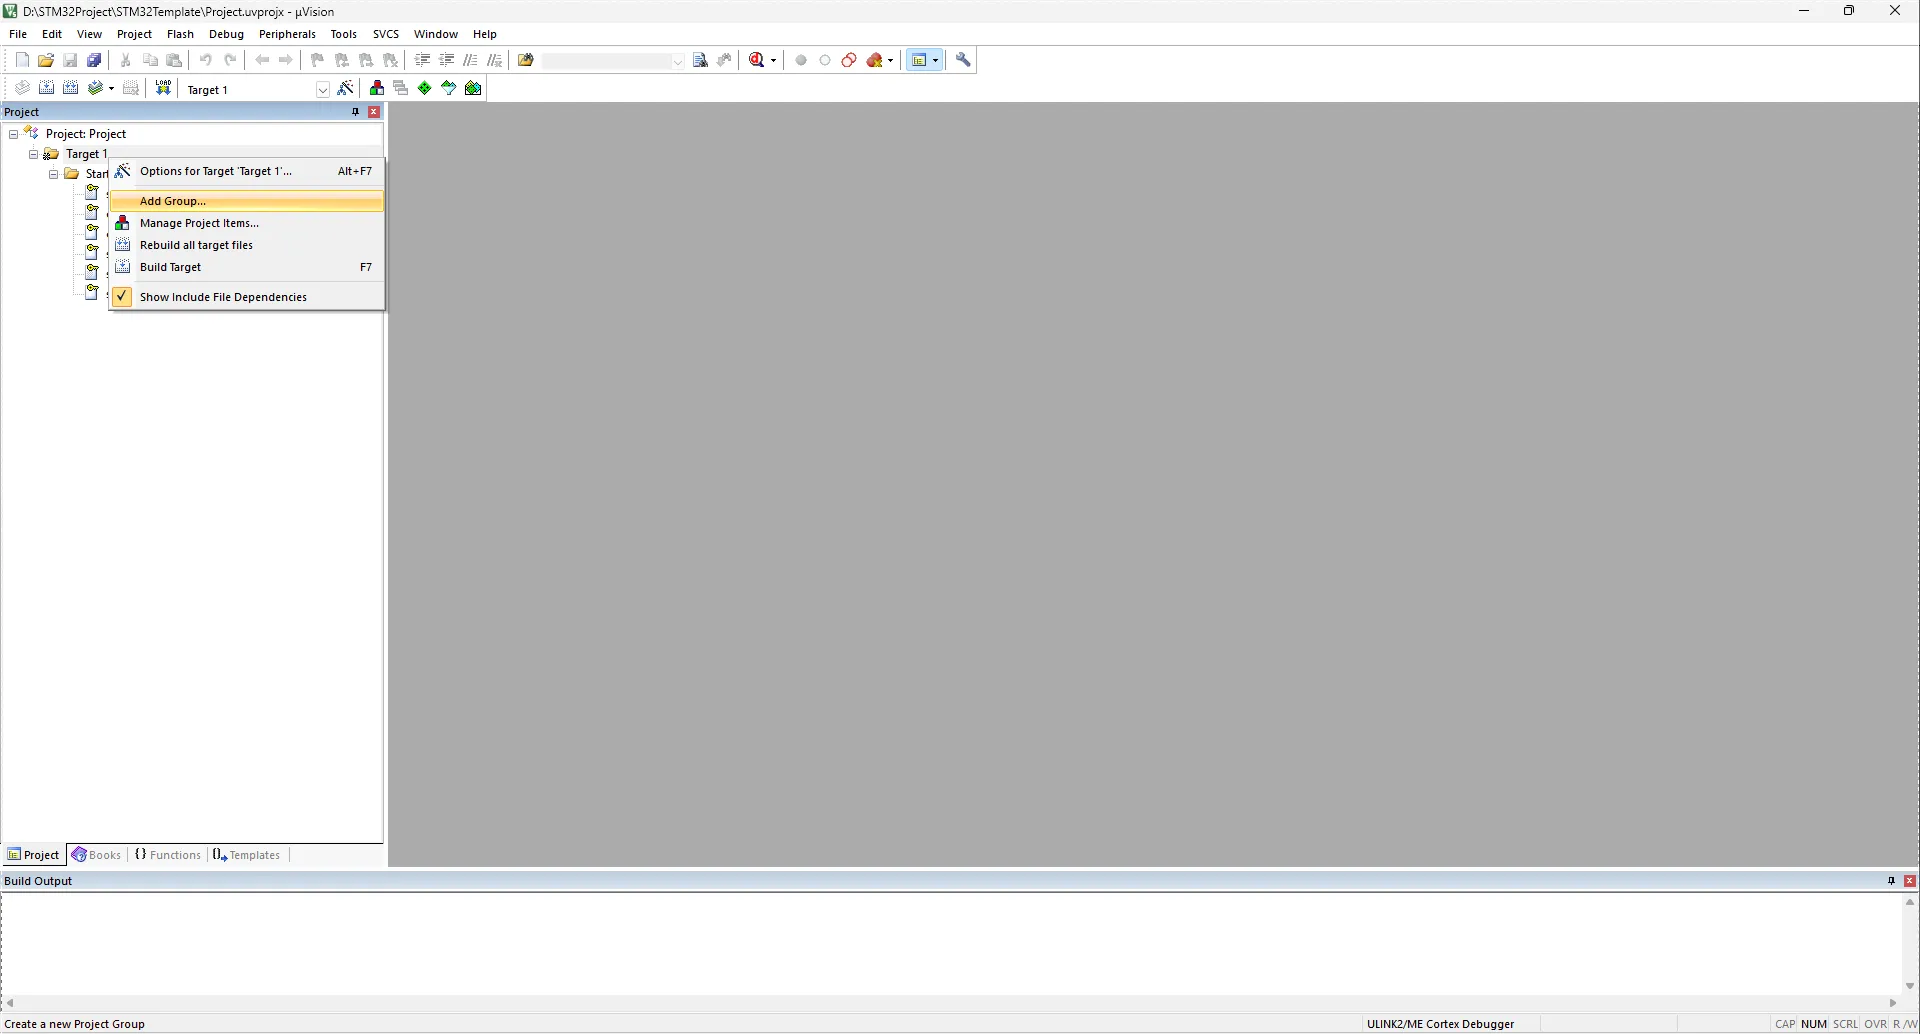Click the Save toolbar icon
This screenshot has width=1920, height=1034.
coord(70,60)
